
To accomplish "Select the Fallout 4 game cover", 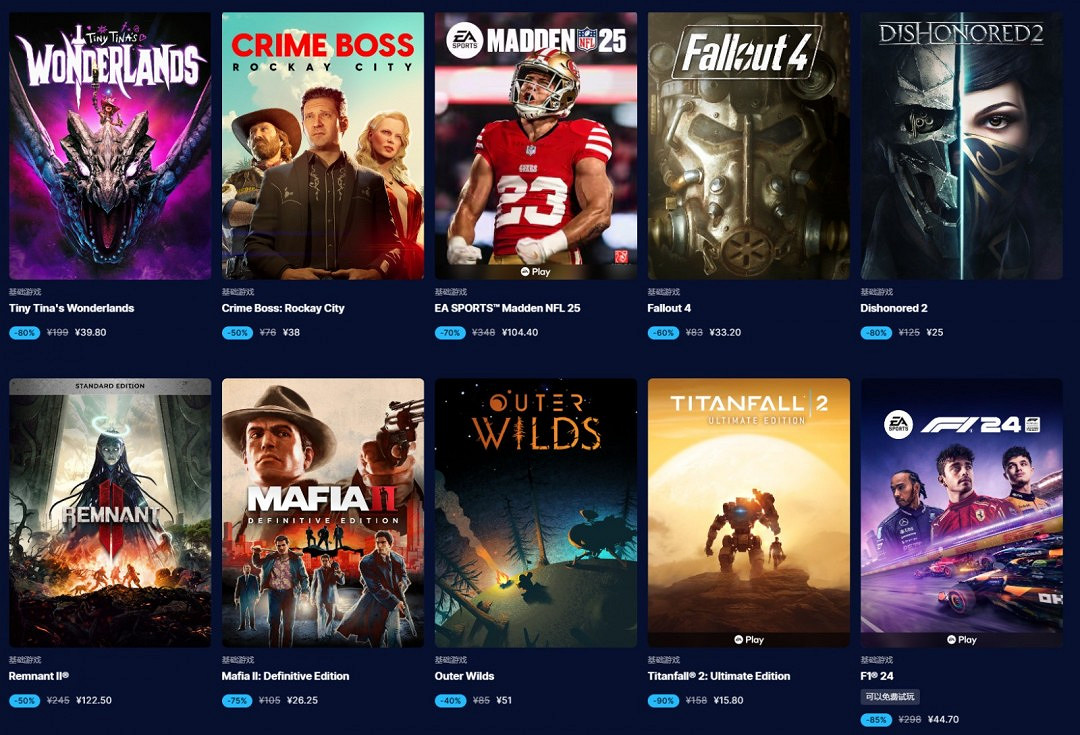I will click(x=749, y=146).
